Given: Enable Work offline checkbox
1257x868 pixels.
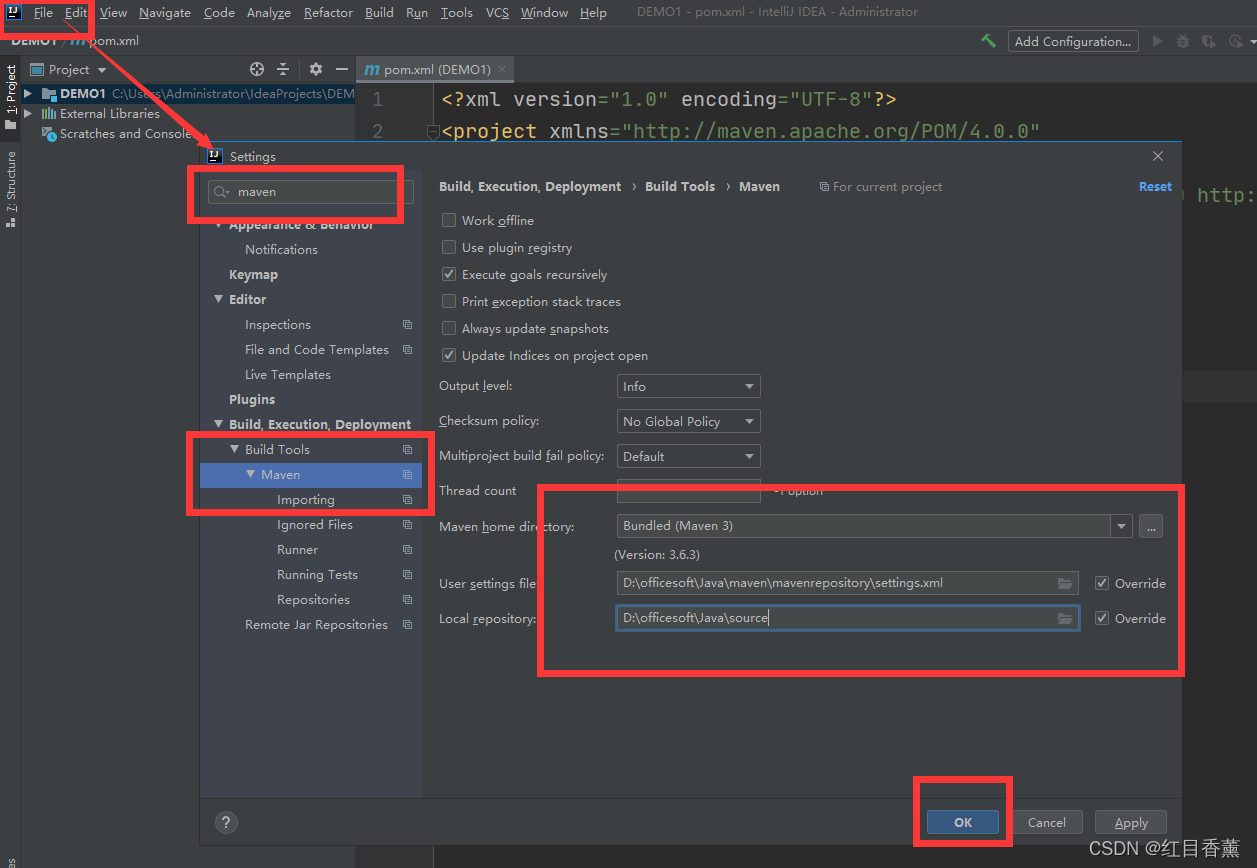Looking at the screenshot, I should point(449,220).
